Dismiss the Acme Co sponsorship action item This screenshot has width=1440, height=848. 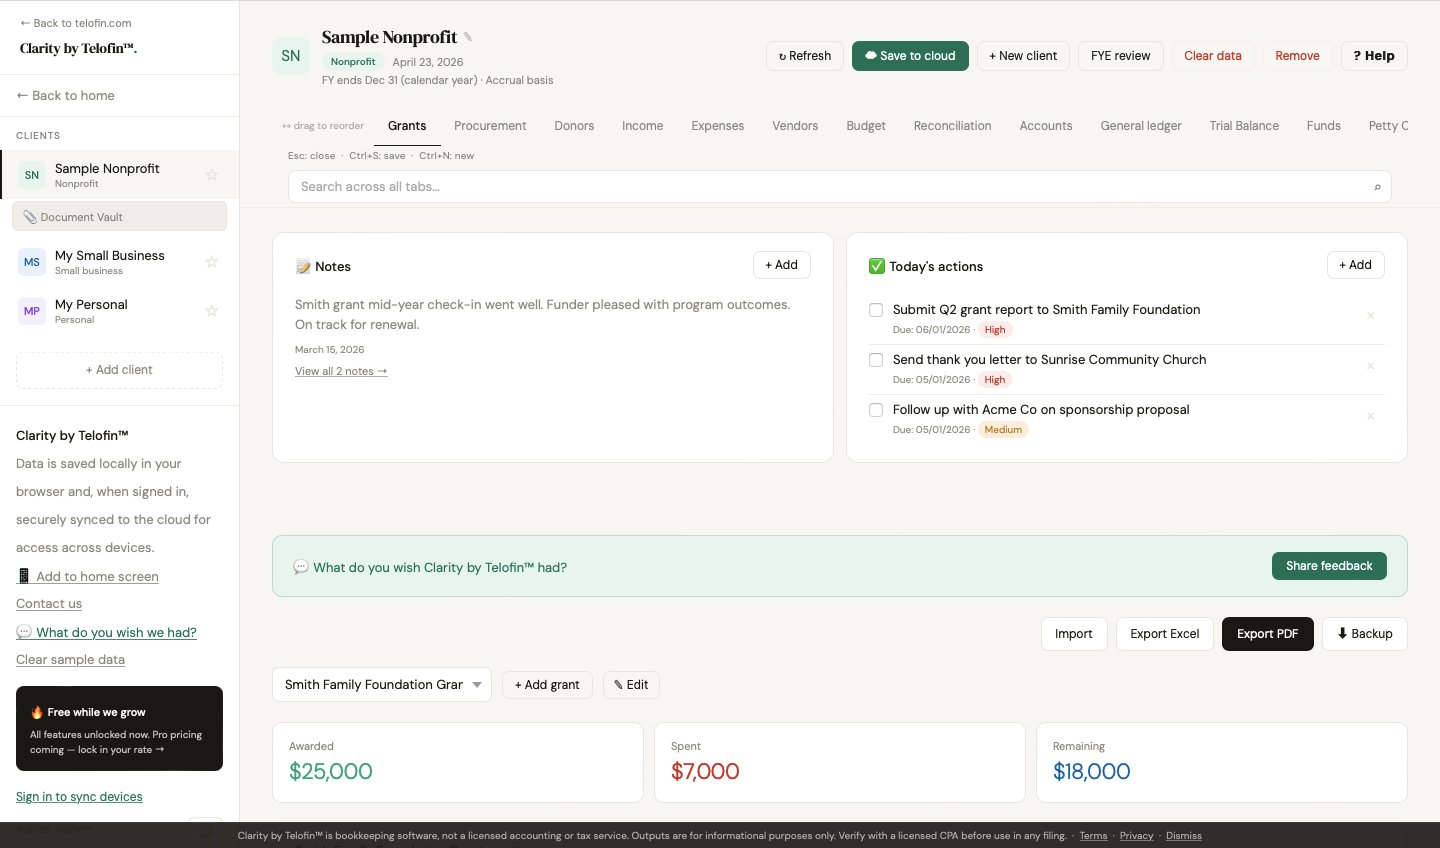[1370, 416]
